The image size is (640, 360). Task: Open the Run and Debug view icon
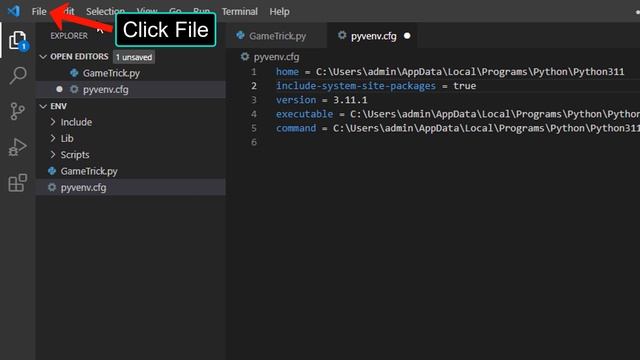[18, 147]
